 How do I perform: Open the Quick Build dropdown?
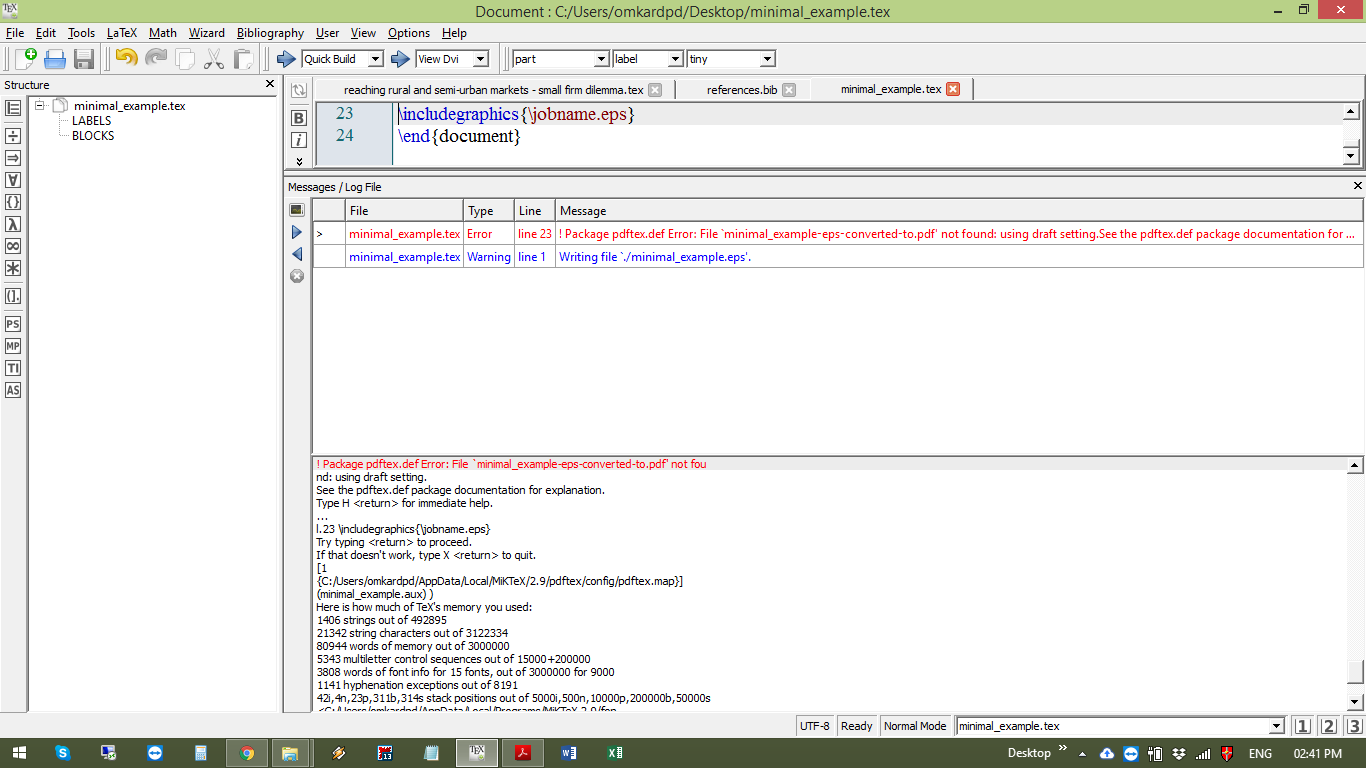click(x=375, y=59)
